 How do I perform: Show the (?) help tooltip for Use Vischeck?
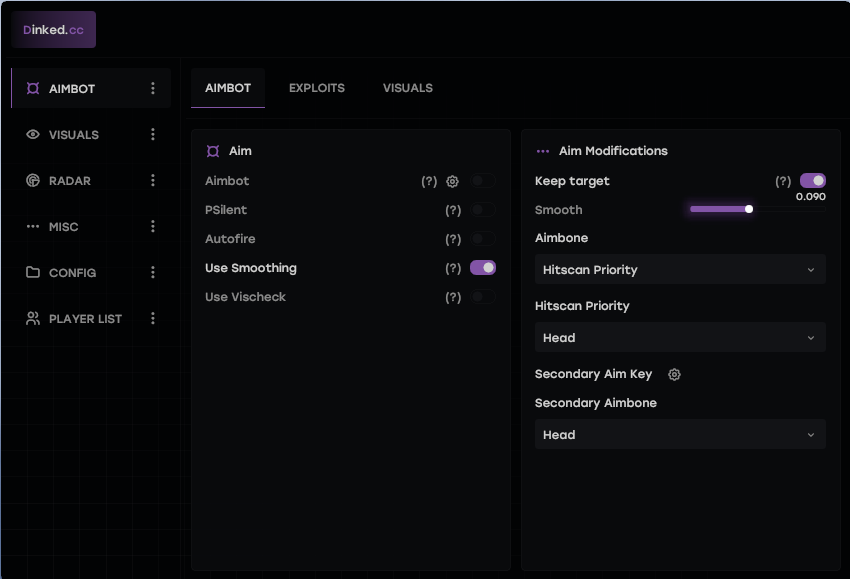(x=453, y=297)
